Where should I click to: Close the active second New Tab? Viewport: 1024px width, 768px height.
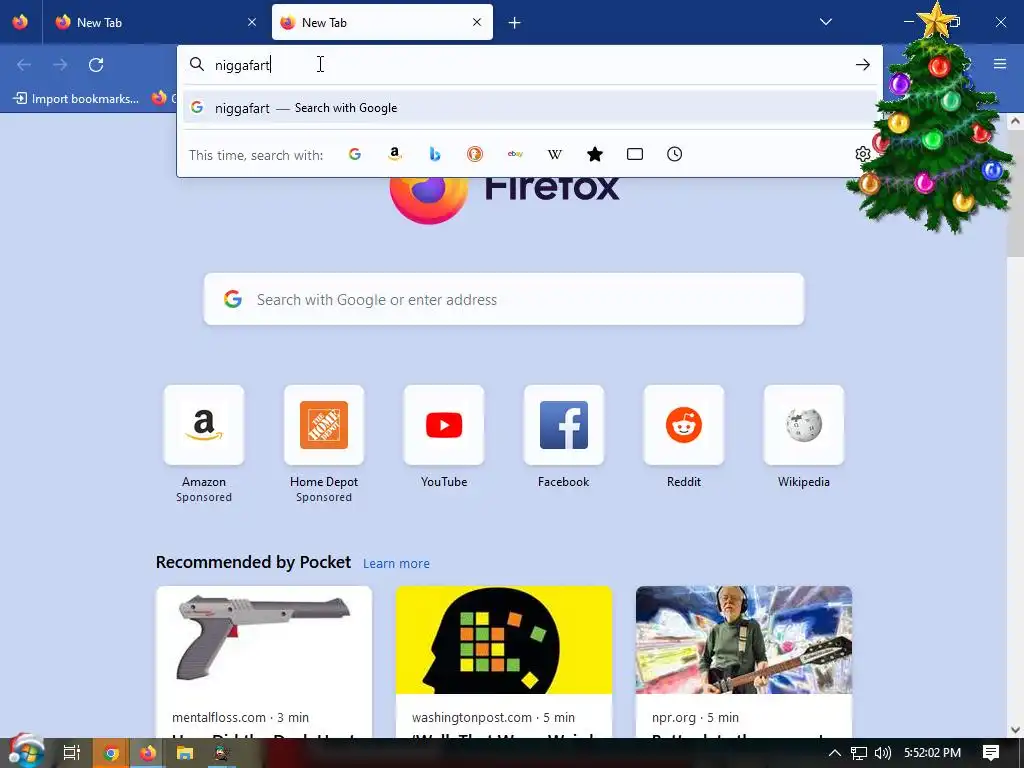477,22
